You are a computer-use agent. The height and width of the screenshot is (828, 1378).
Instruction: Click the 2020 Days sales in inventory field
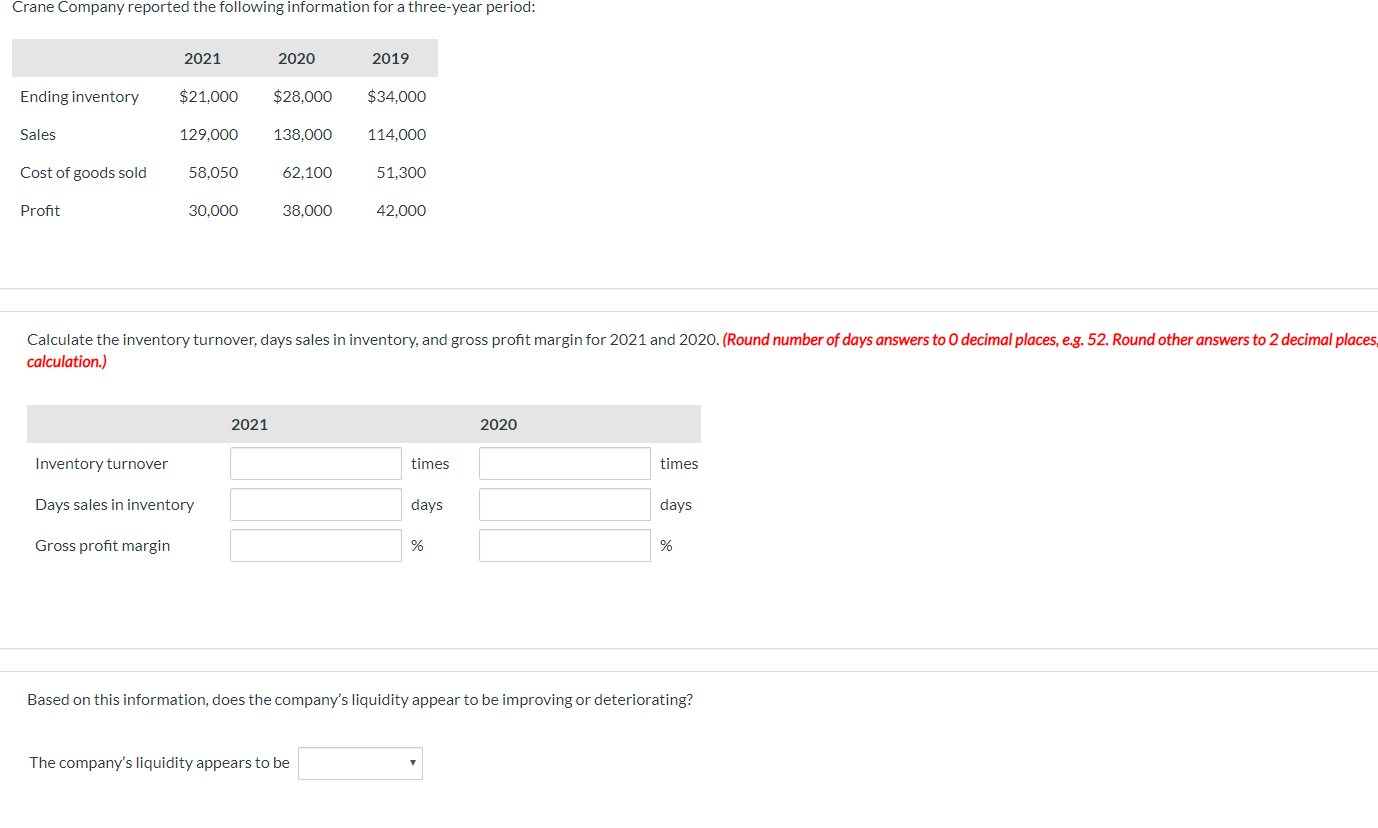[565, 505]
